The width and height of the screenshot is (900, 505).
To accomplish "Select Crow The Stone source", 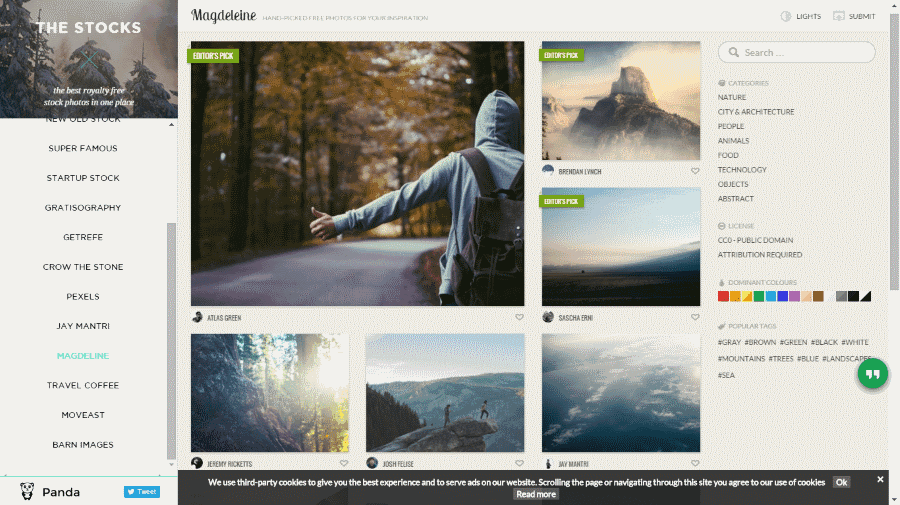I will pyautogui.click(x=83, y=267).
